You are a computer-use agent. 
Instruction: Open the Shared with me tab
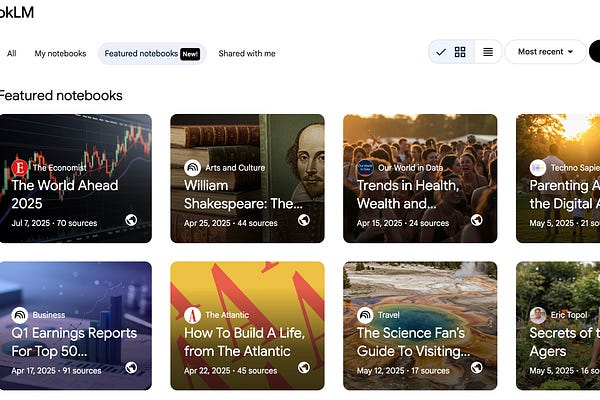[247, 54]
